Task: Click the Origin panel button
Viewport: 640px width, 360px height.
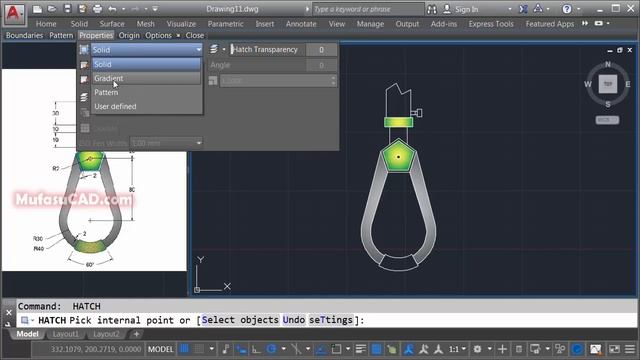Action: (129, 36)
